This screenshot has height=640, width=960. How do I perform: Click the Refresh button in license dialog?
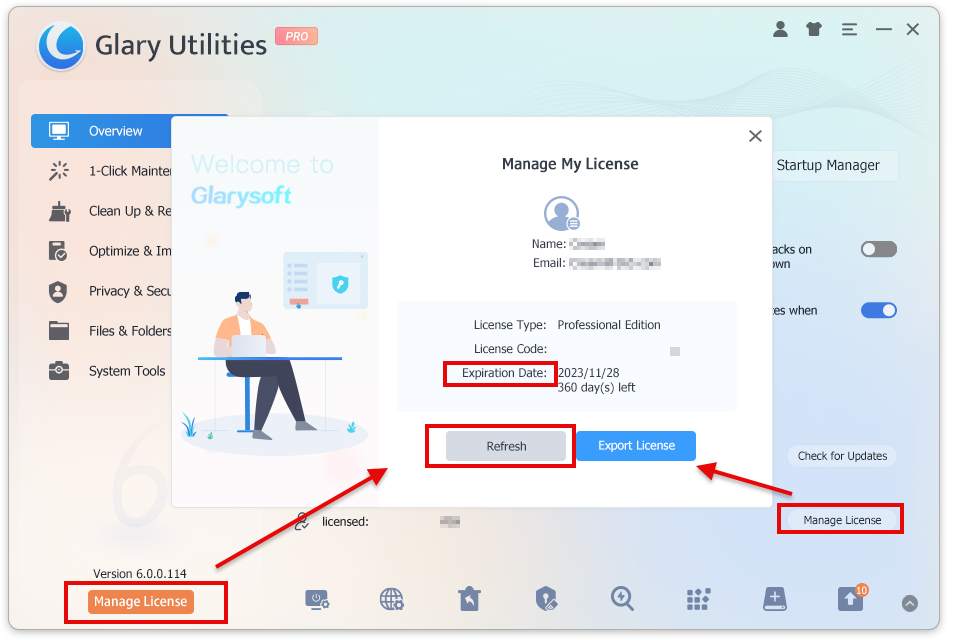[506, 446]
